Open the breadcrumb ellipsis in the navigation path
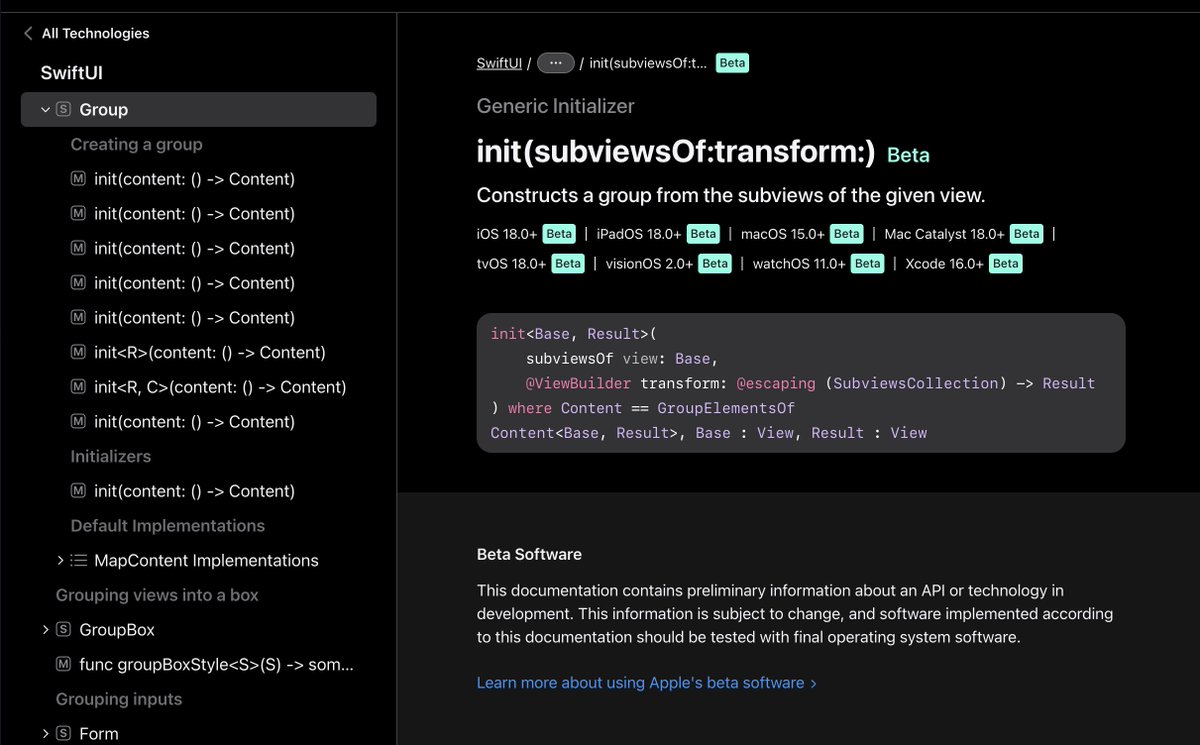 point(556,62)
